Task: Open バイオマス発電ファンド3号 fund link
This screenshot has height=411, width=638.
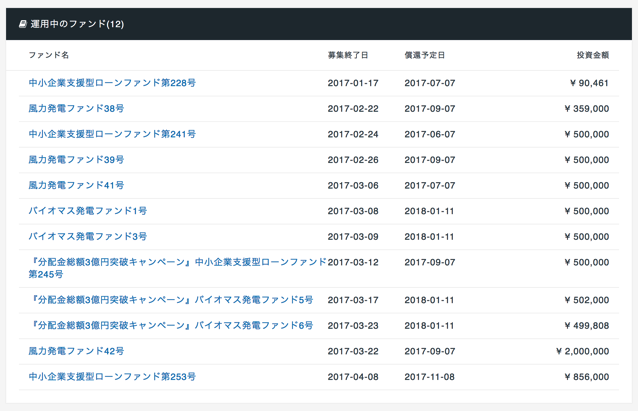Action: tap(87, 237)
